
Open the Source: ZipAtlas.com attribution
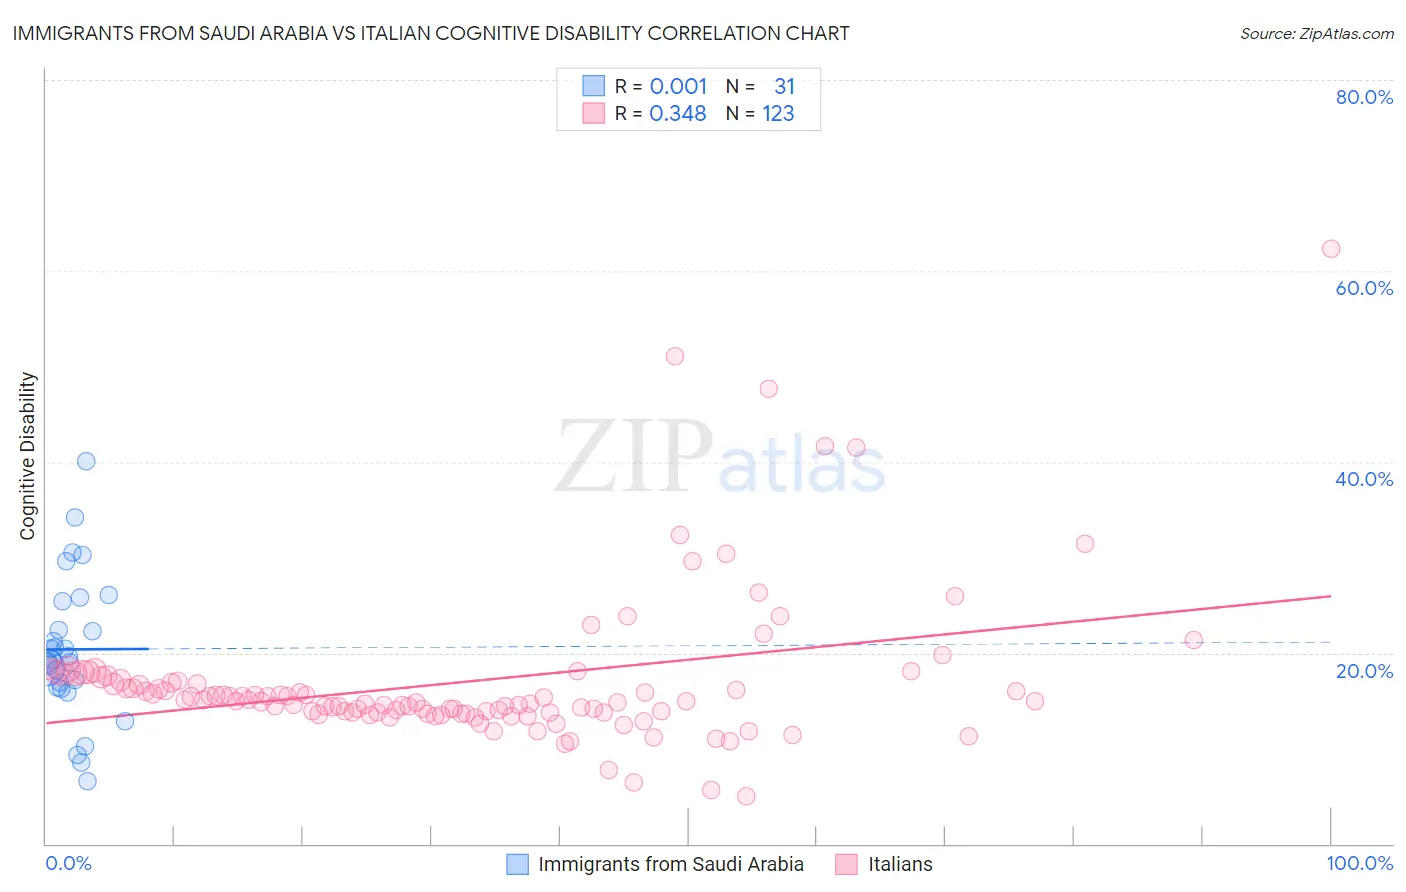(x=1317, y=33)
